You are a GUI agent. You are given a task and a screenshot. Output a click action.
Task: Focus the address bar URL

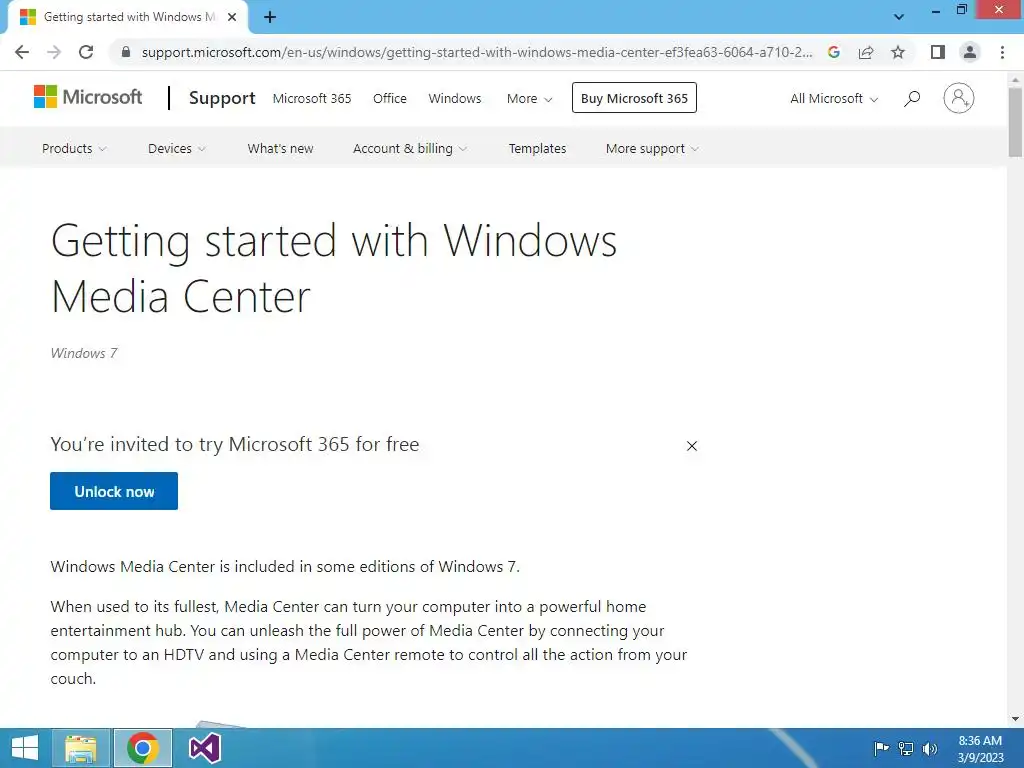click(x=477, y=52)
